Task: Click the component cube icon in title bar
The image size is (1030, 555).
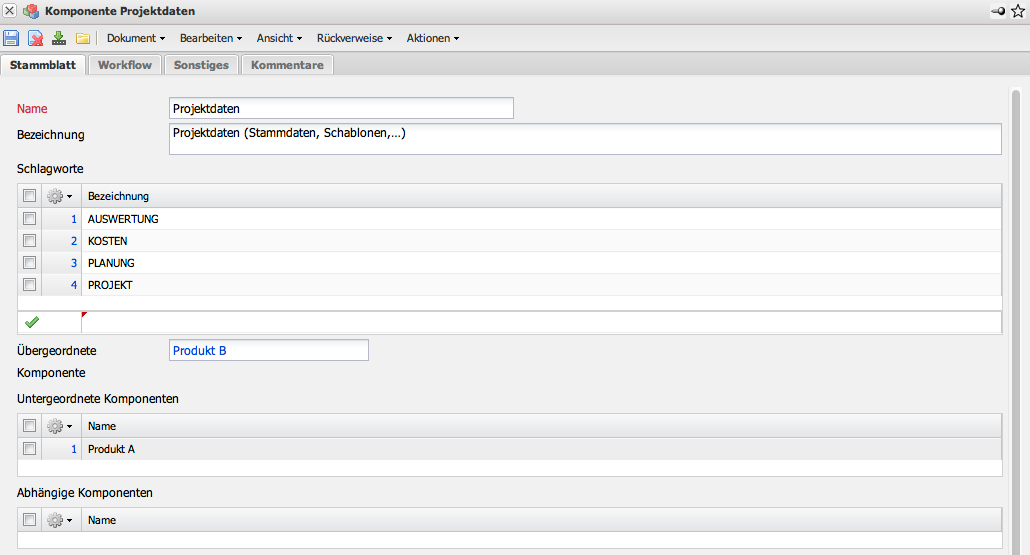Action: click(31, 11)
